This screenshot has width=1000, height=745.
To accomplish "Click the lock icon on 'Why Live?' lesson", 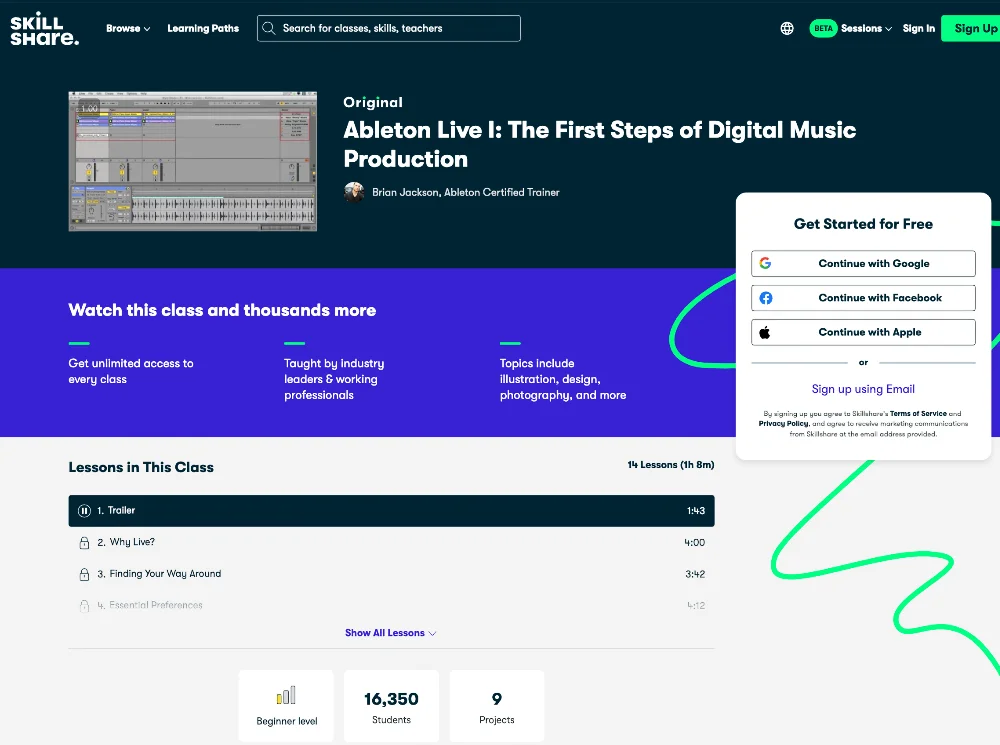I will [x=83, y=541].
